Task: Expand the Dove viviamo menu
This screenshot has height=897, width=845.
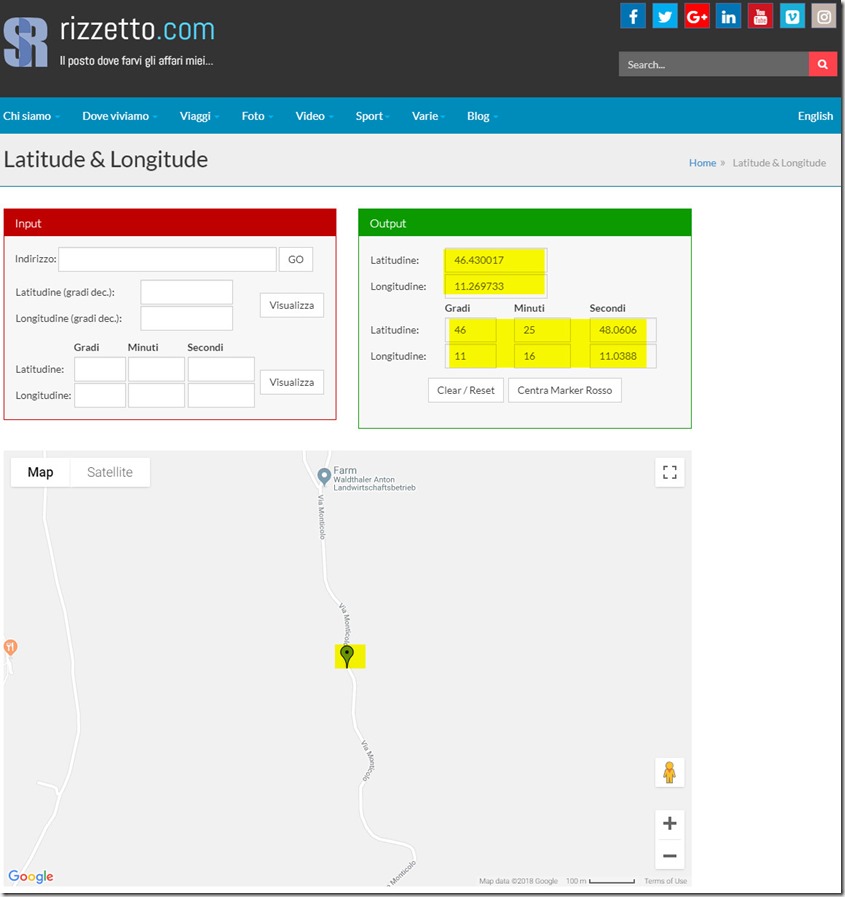Action: [119, 116]
